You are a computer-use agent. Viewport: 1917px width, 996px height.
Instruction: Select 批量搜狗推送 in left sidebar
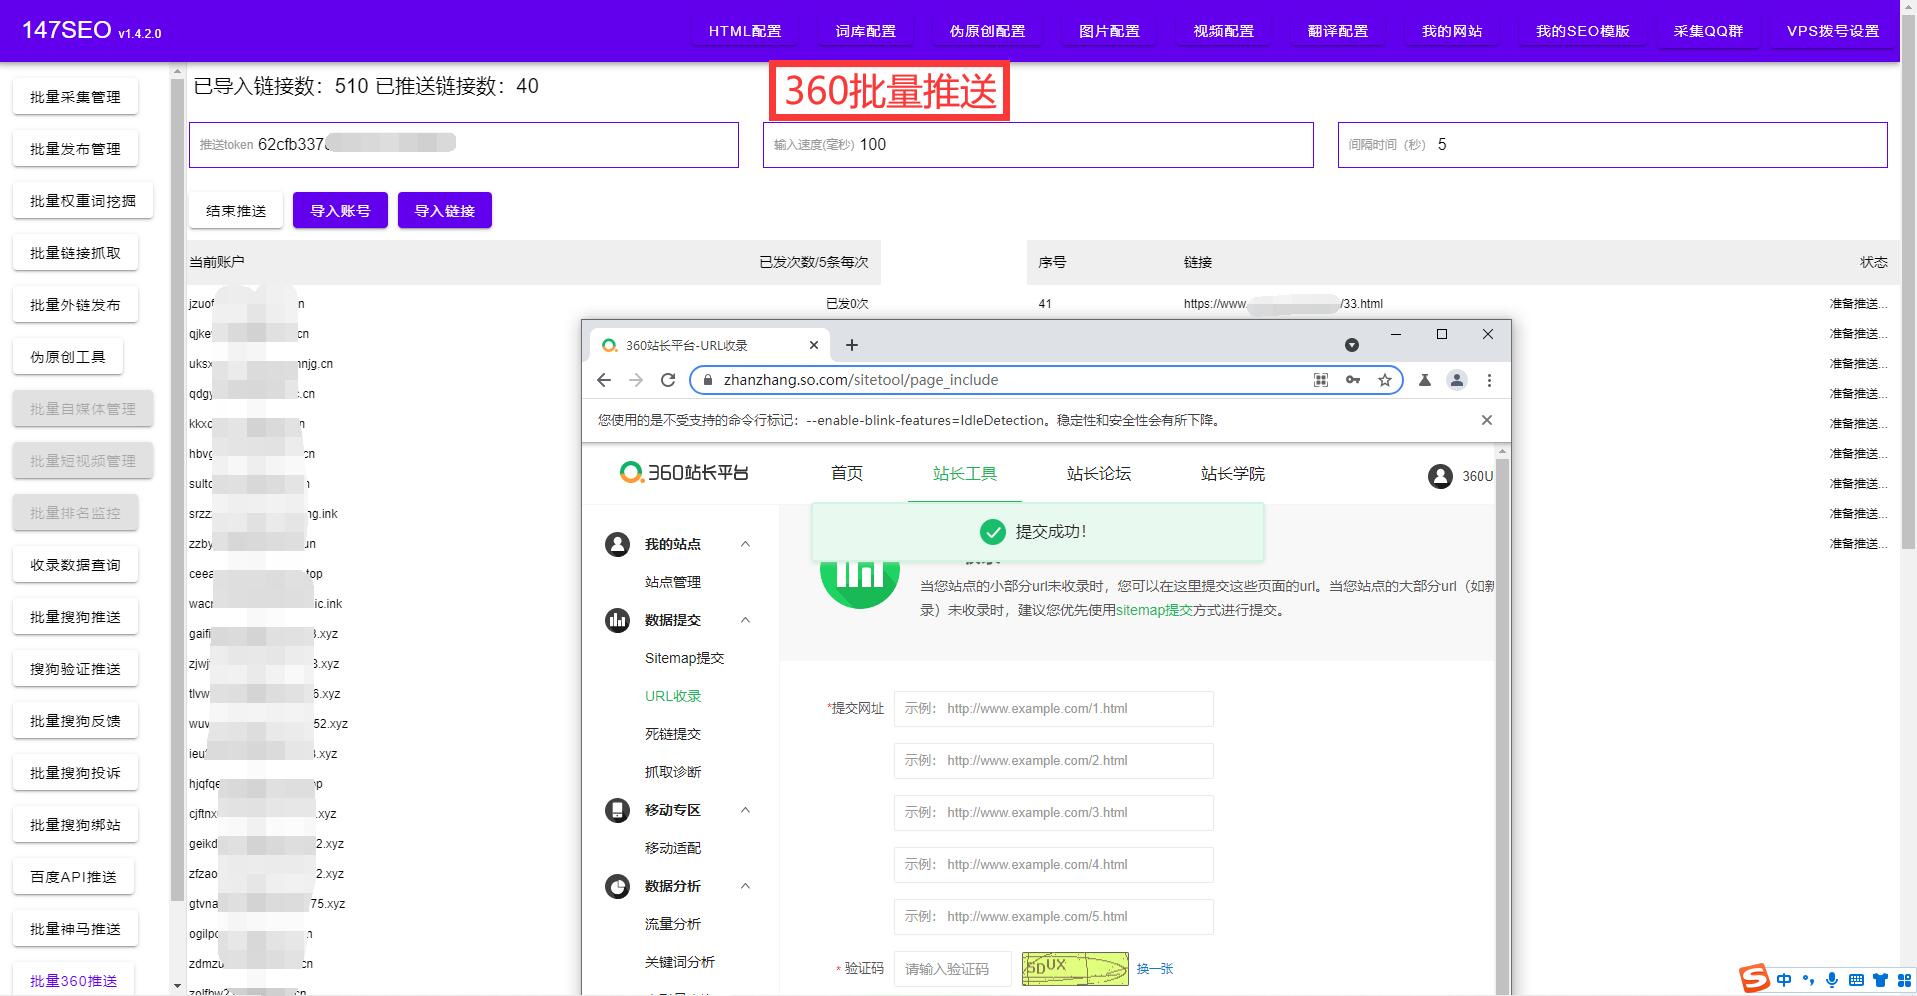[x=75, y=617]
